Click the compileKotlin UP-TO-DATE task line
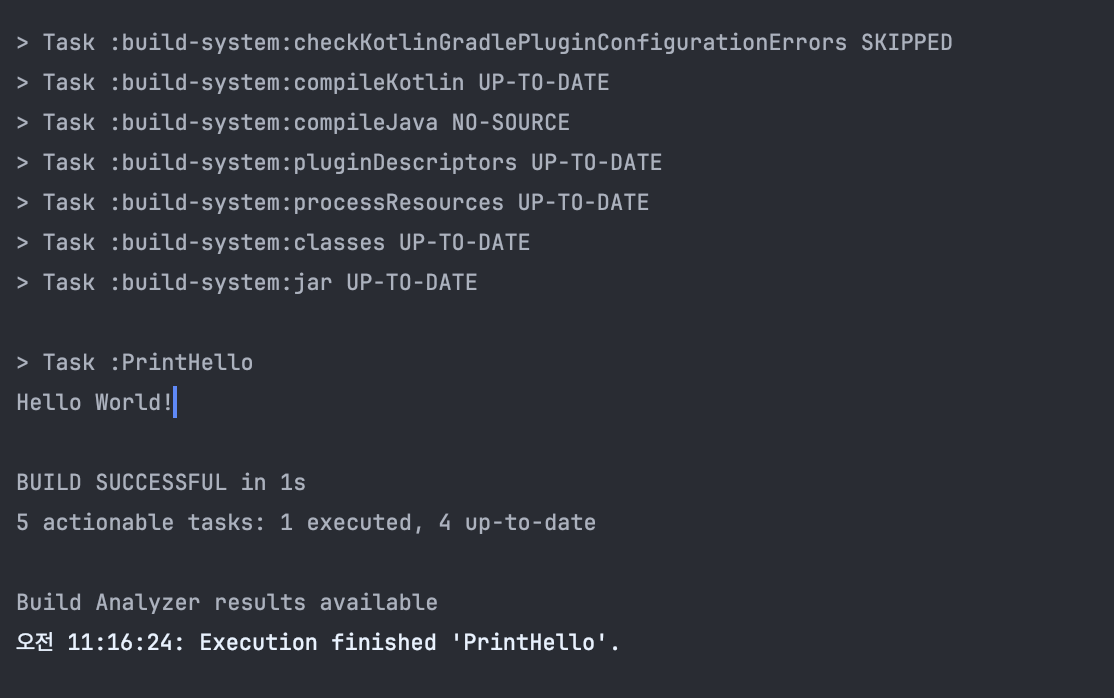The height and width of the screenshot is (698, 1114). [313, 82]
